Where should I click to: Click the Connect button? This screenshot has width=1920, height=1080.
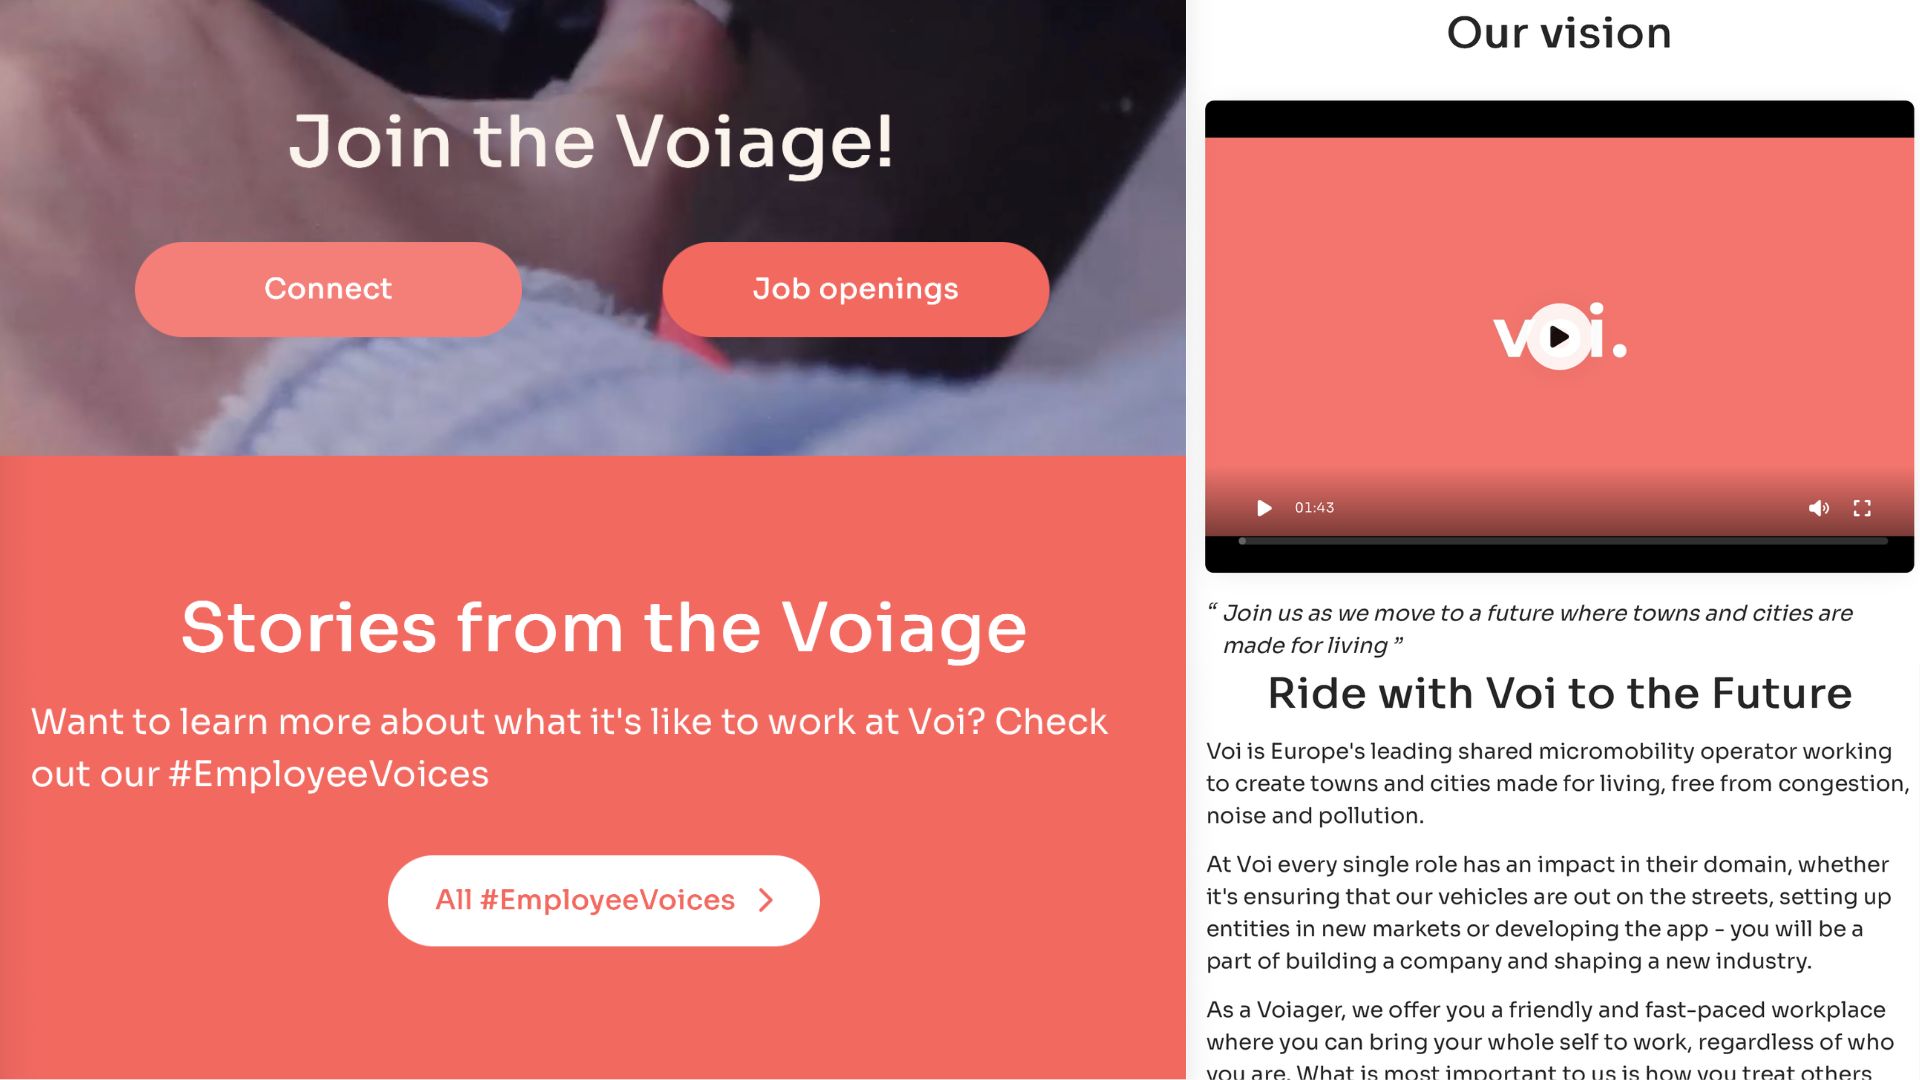pyautogui.click(x=328, y=289)
